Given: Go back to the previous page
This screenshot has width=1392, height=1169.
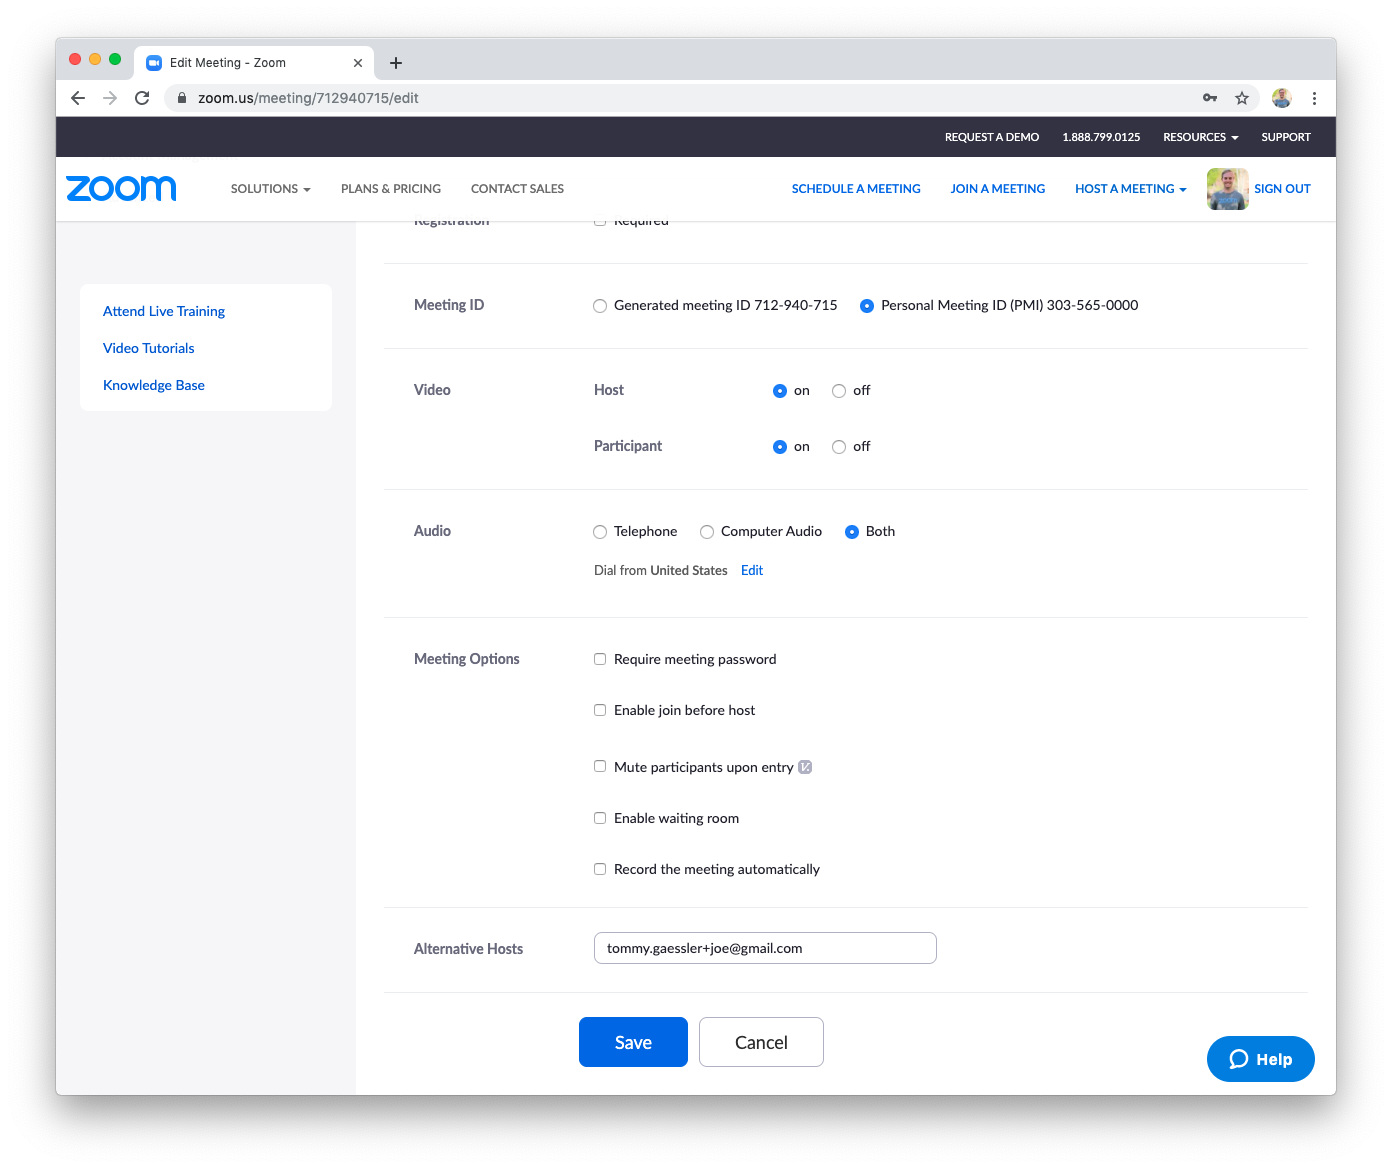Looking at the screenshot, I should click(x=78, y=98).
